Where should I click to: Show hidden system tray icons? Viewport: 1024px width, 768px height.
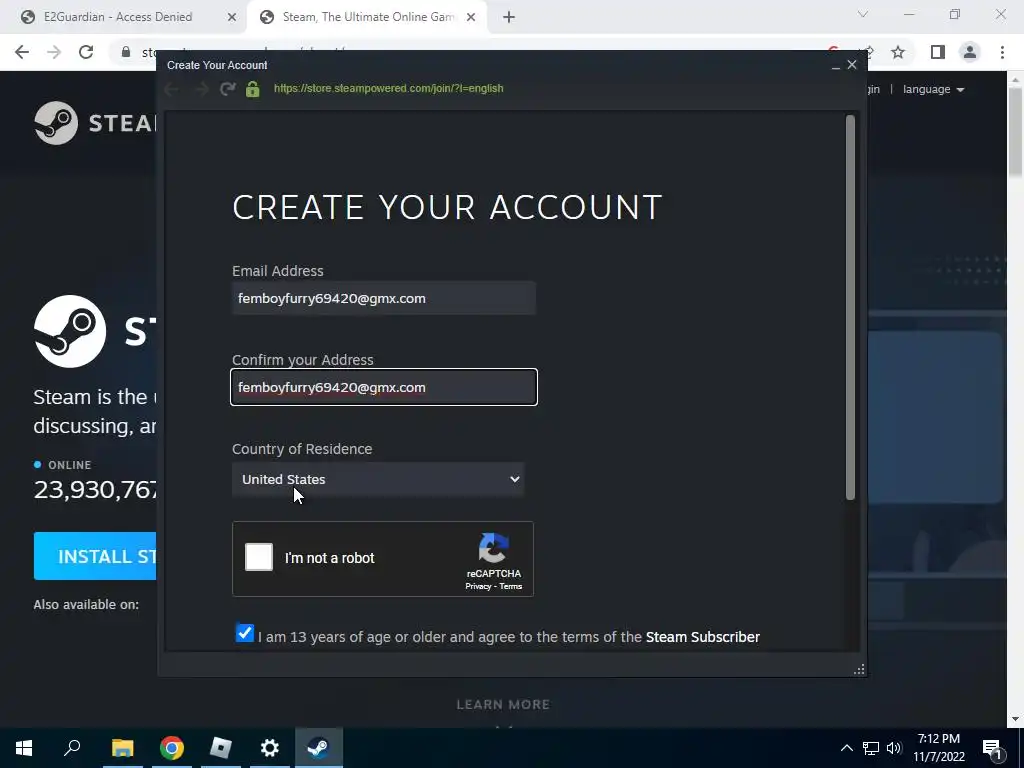click(846, 748)
